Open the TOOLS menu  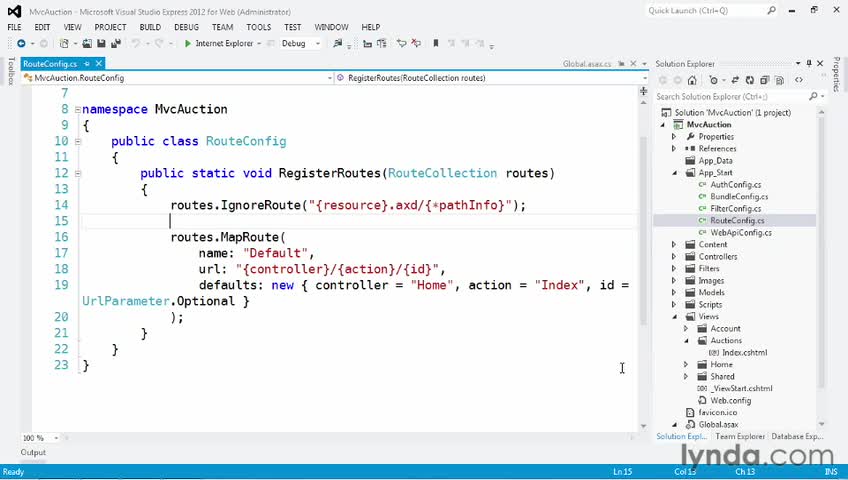click(x=259, y=27)
